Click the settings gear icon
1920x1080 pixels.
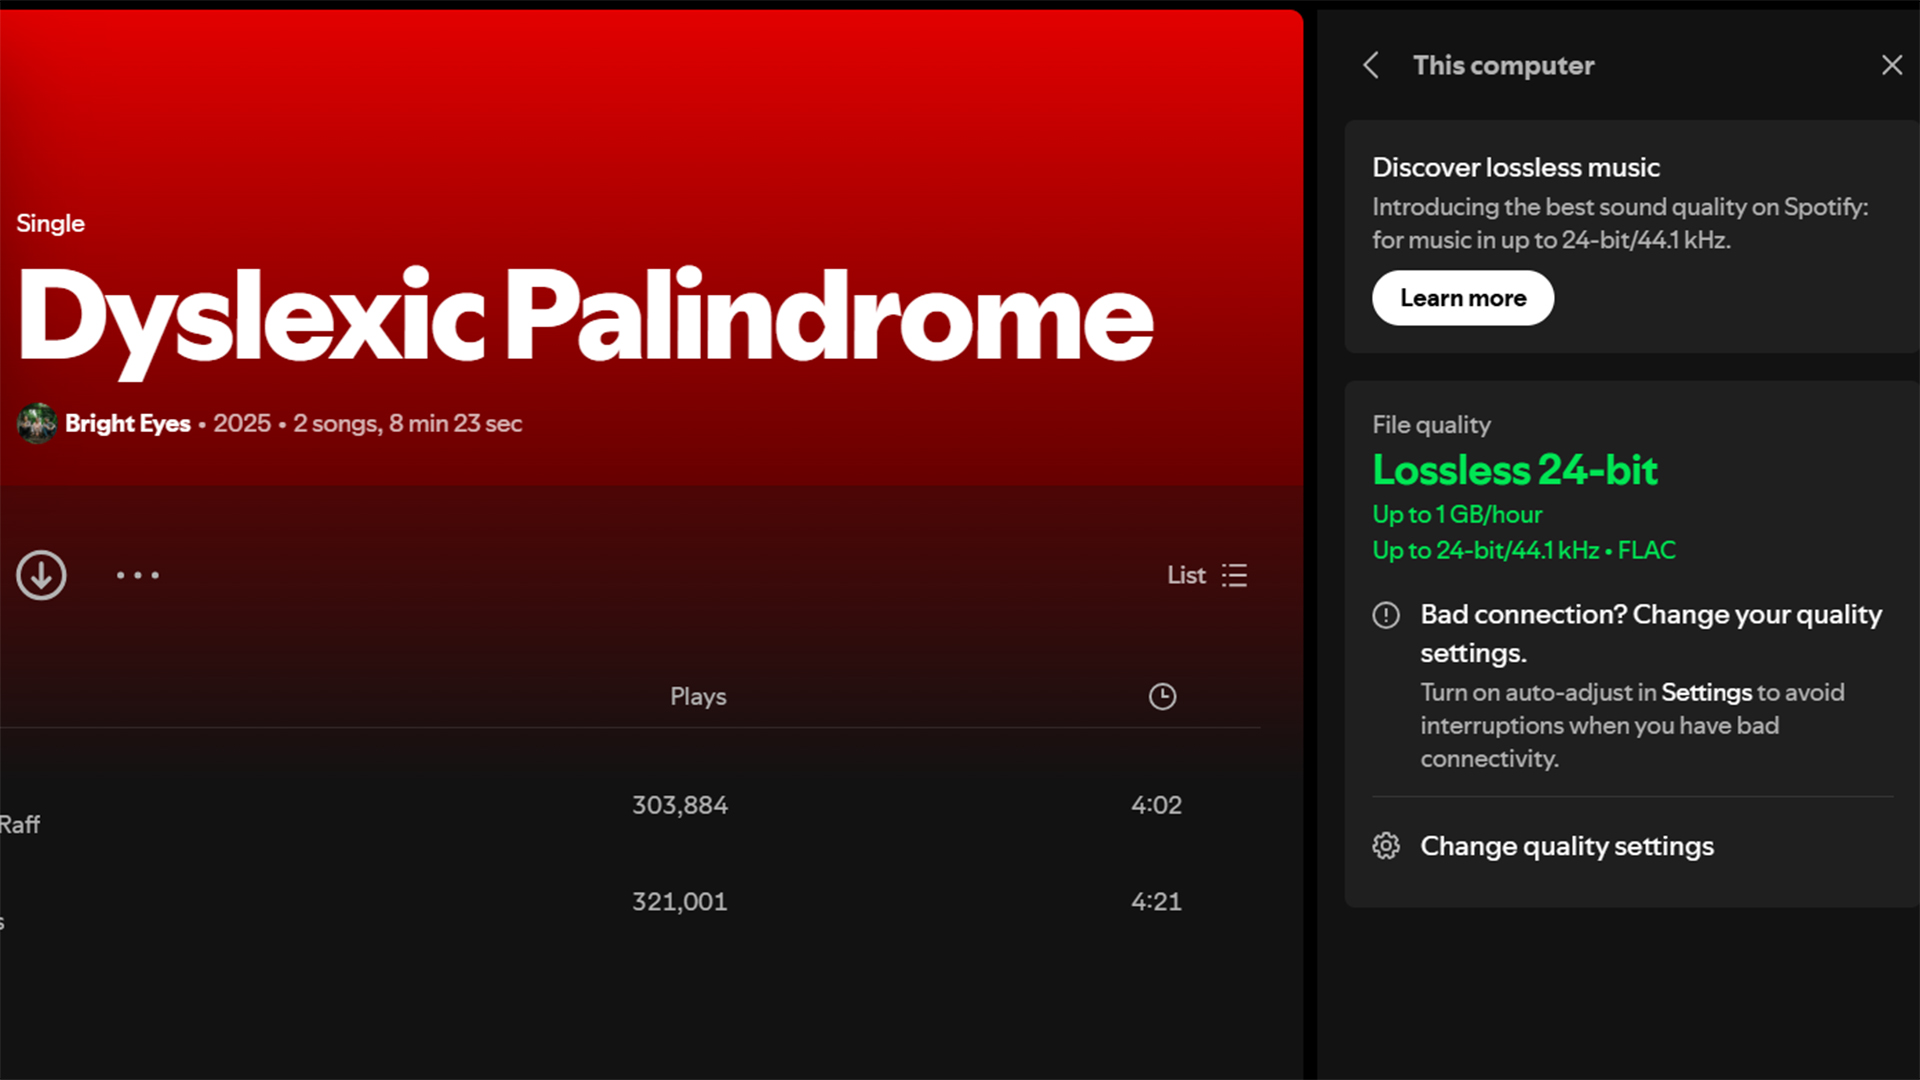click(x=1386, y=846)
